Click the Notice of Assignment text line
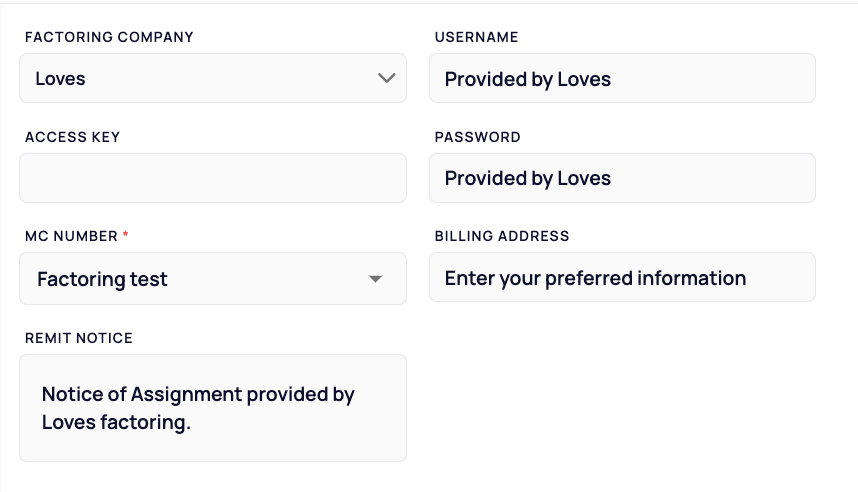The width and height of the screenshot is (858, 492). [x=198, y=395]
